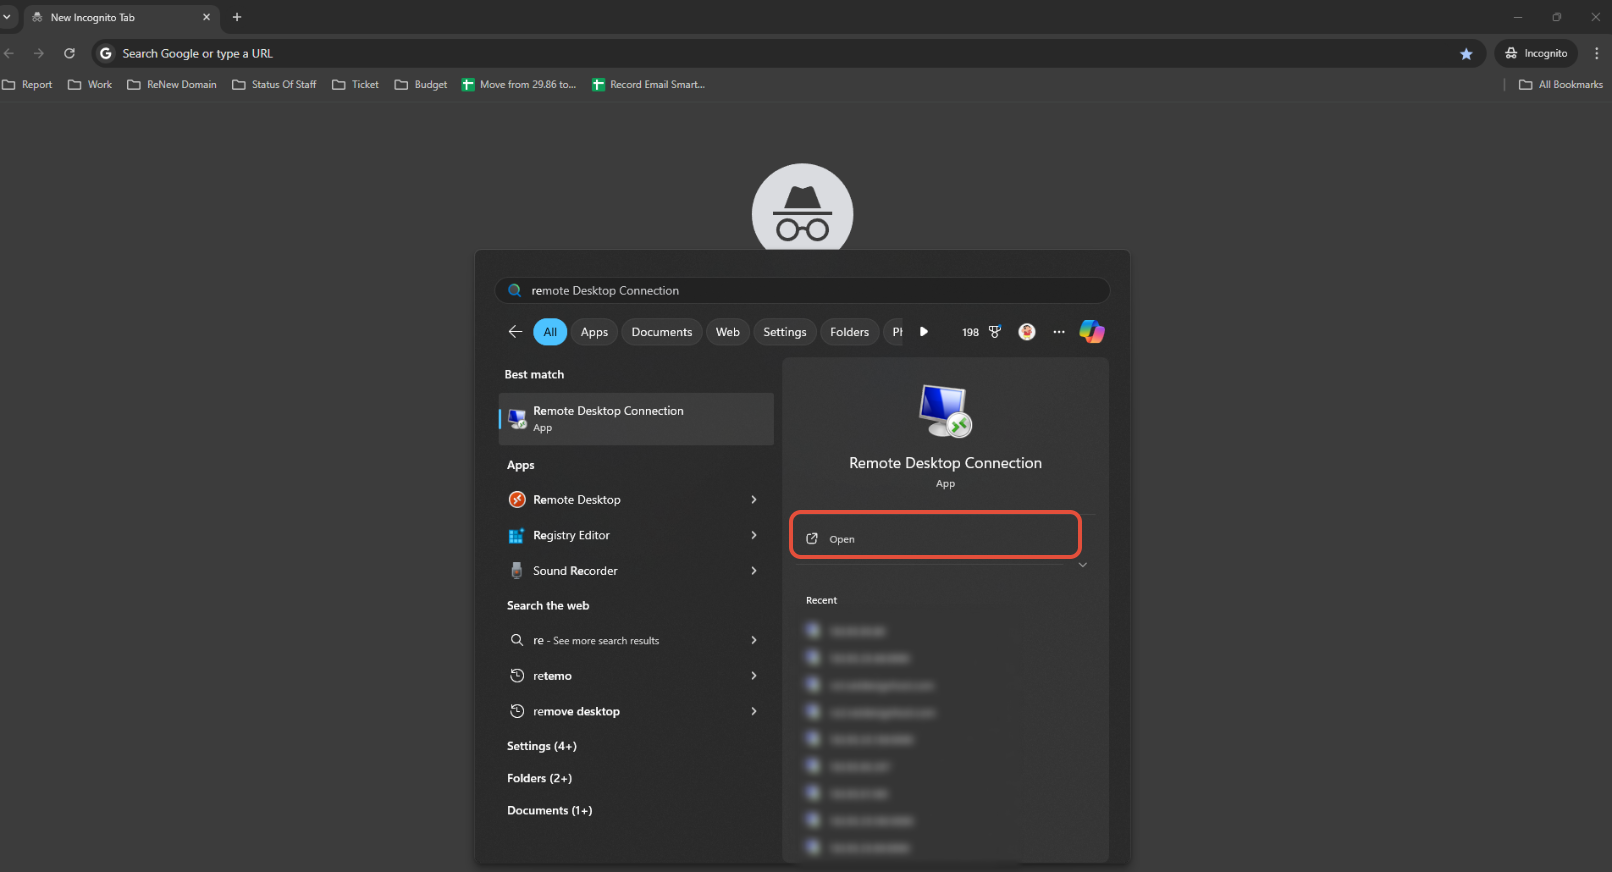Reload the page in Chrome

coord(69,54)
